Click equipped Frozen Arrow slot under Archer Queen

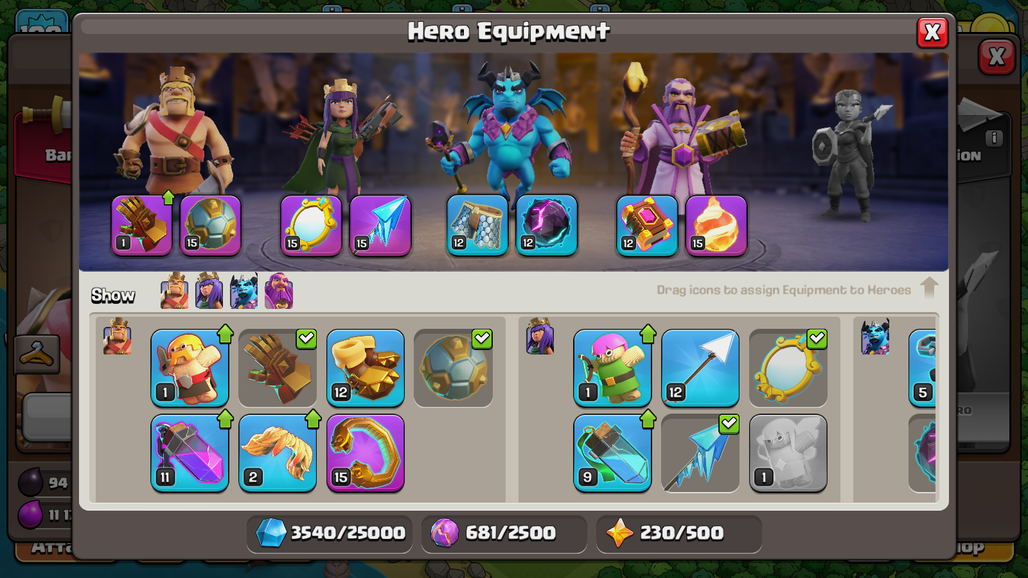380,225
